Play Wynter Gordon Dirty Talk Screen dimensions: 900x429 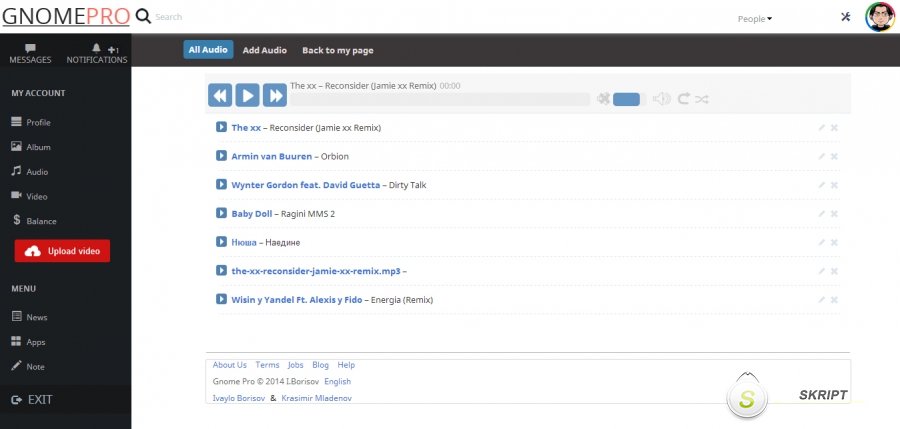point(221,184)
